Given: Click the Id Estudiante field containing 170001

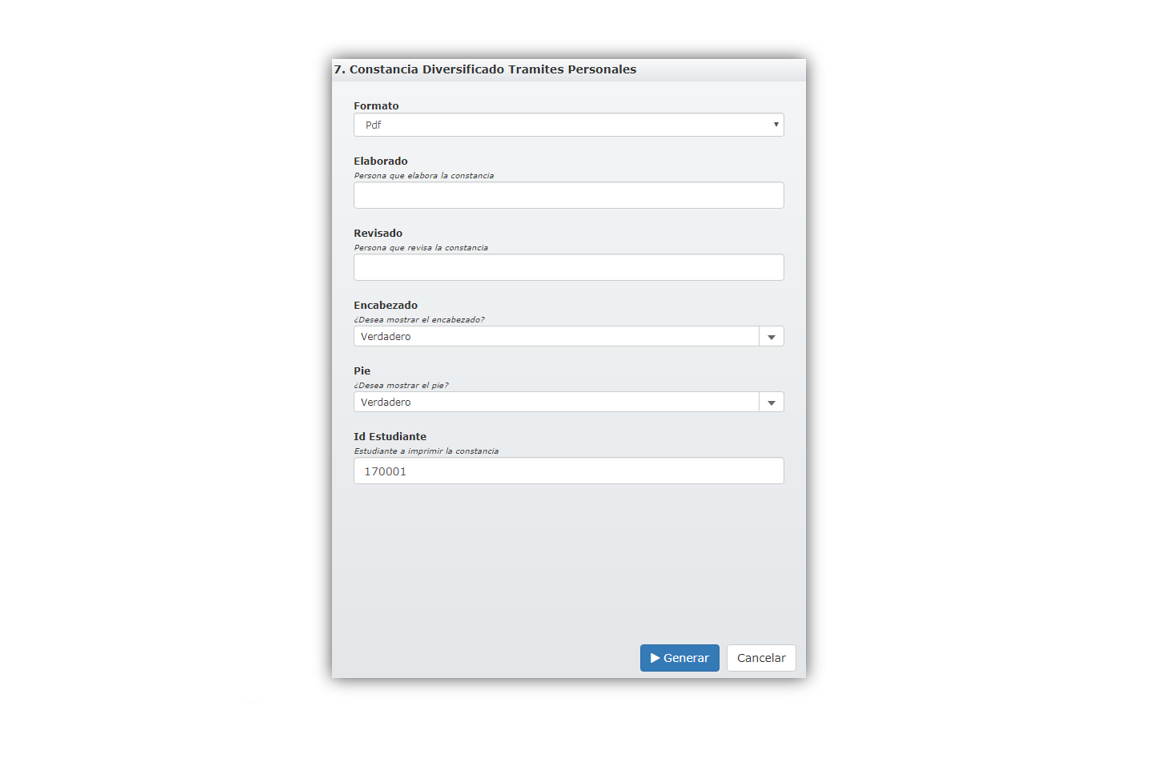Looking at the screenshot, I should coord(568,471).
